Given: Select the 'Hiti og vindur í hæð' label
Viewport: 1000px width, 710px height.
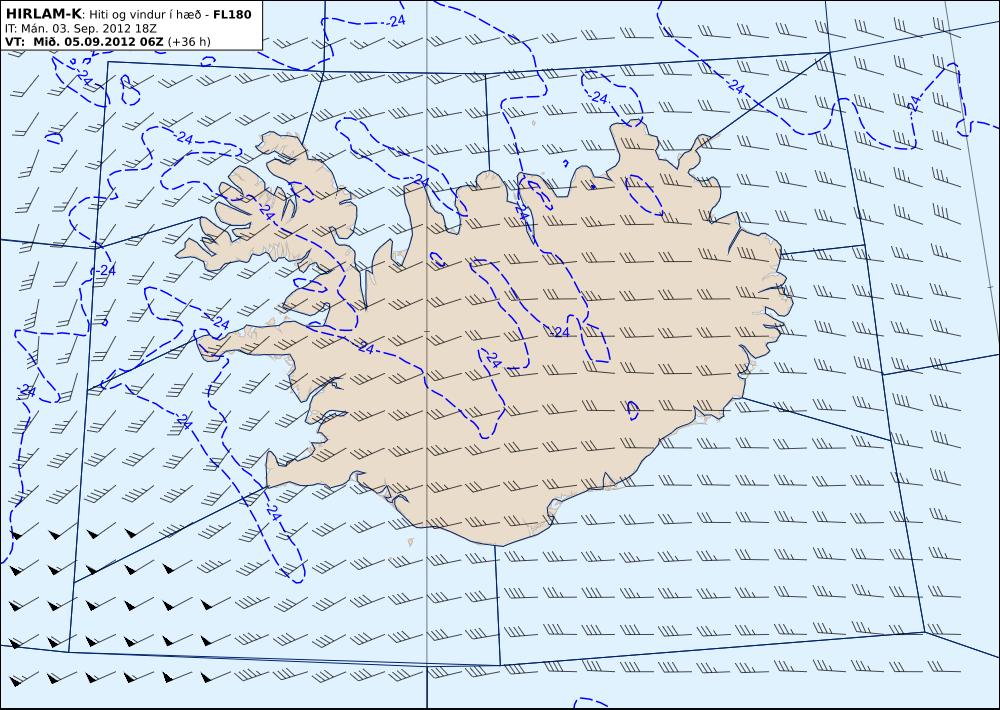Looking at the screenshot, I should tap(145, 14).
